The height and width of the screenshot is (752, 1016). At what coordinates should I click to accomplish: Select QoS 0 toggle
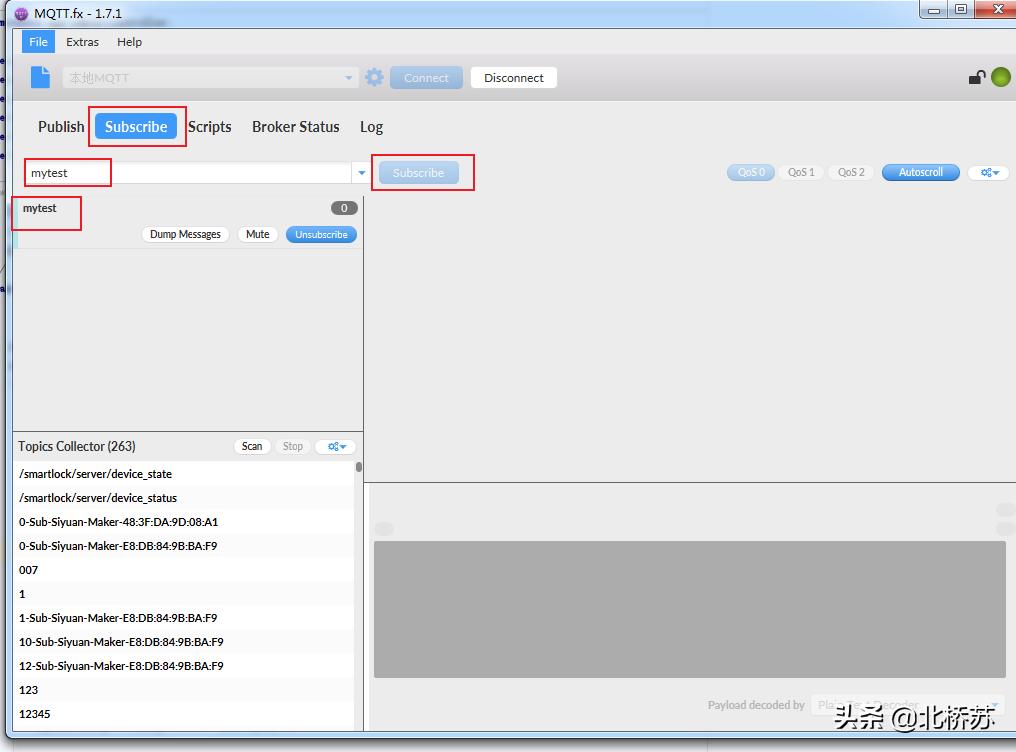click(750, 172)
